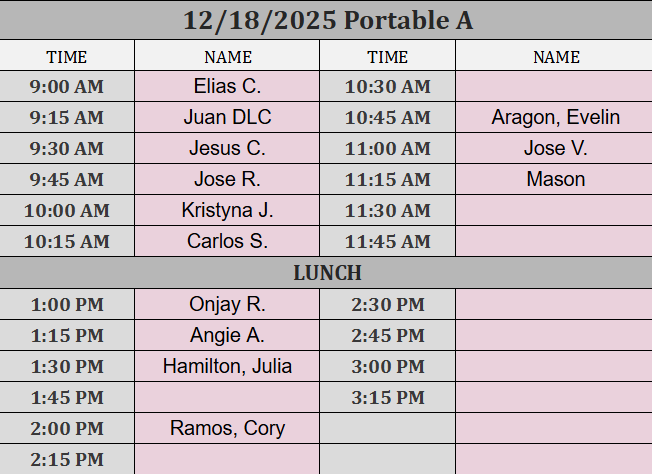Viewport: 652px width, 474px height.
Task: Select the Juan DLC cell
Action: point(227,118)
